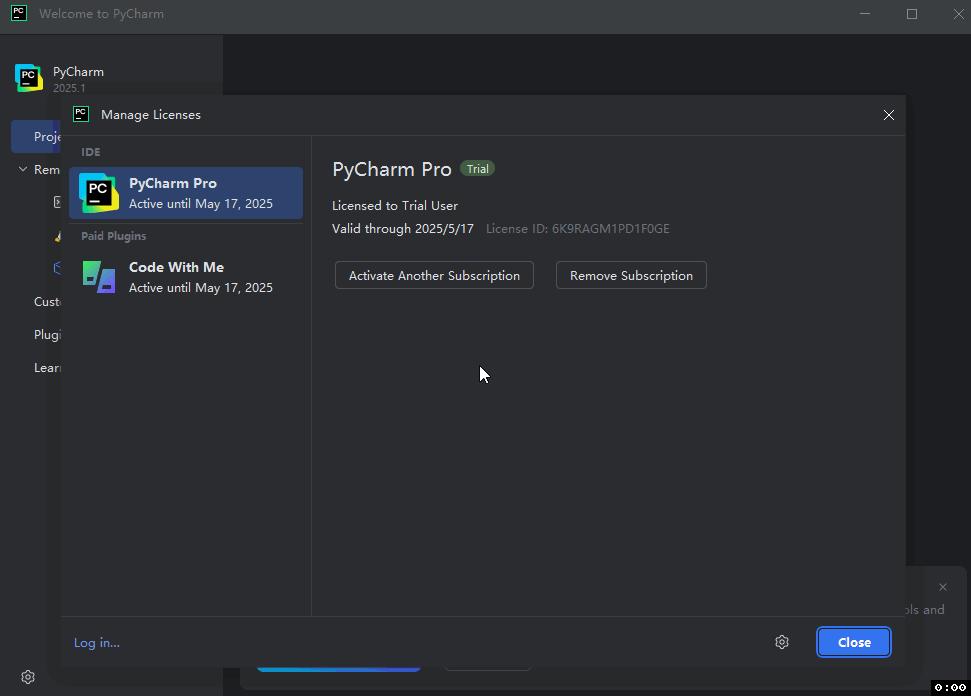
Task: Click the Code With Me plugin icon
Action: 97,276
